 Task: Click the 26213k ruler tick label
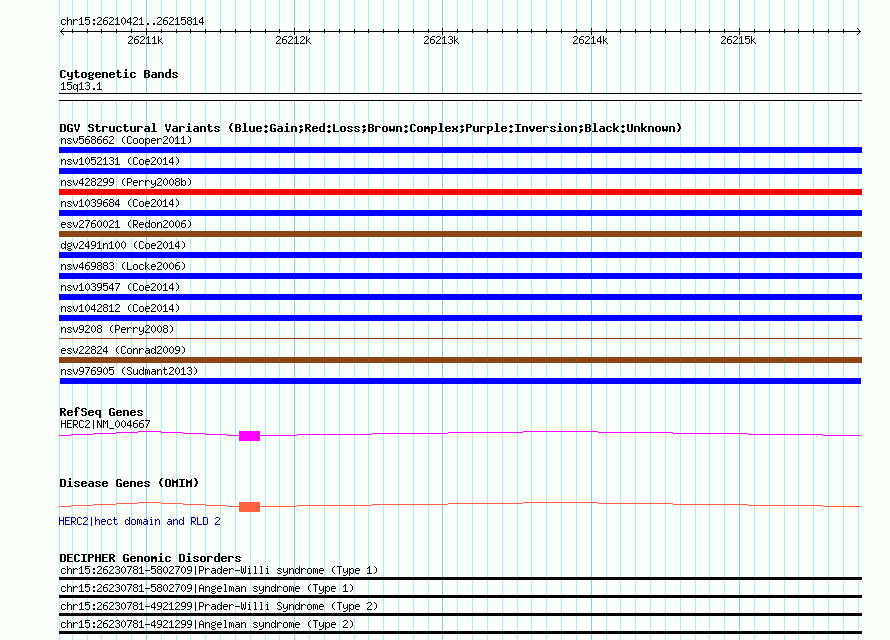coord(441,40)
